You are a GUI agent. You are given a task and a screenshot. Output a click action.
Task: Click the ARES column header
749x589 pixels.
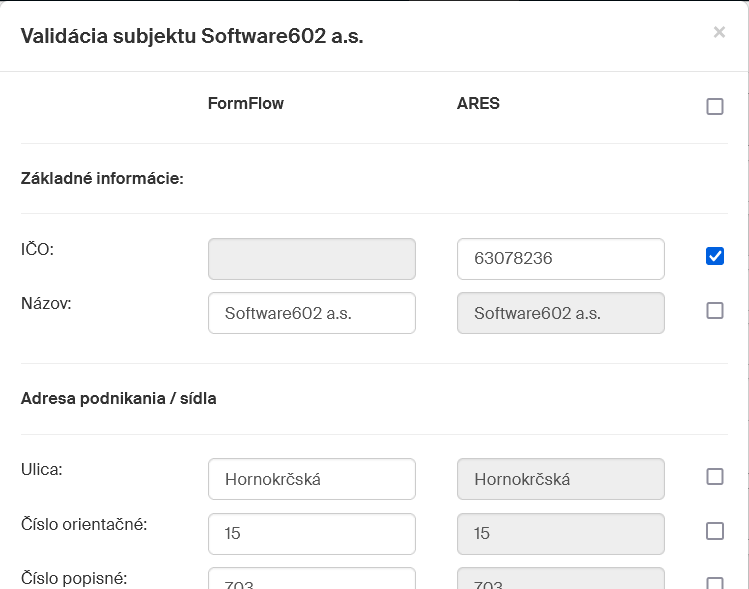[x=478, y=104]
